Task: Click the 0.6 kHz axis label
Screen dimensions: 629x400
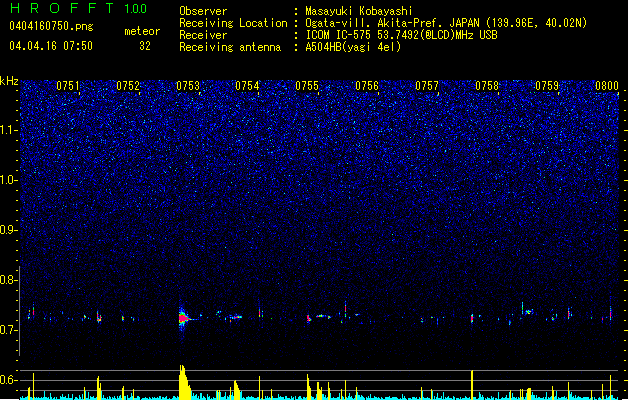Action: [9, 380]
